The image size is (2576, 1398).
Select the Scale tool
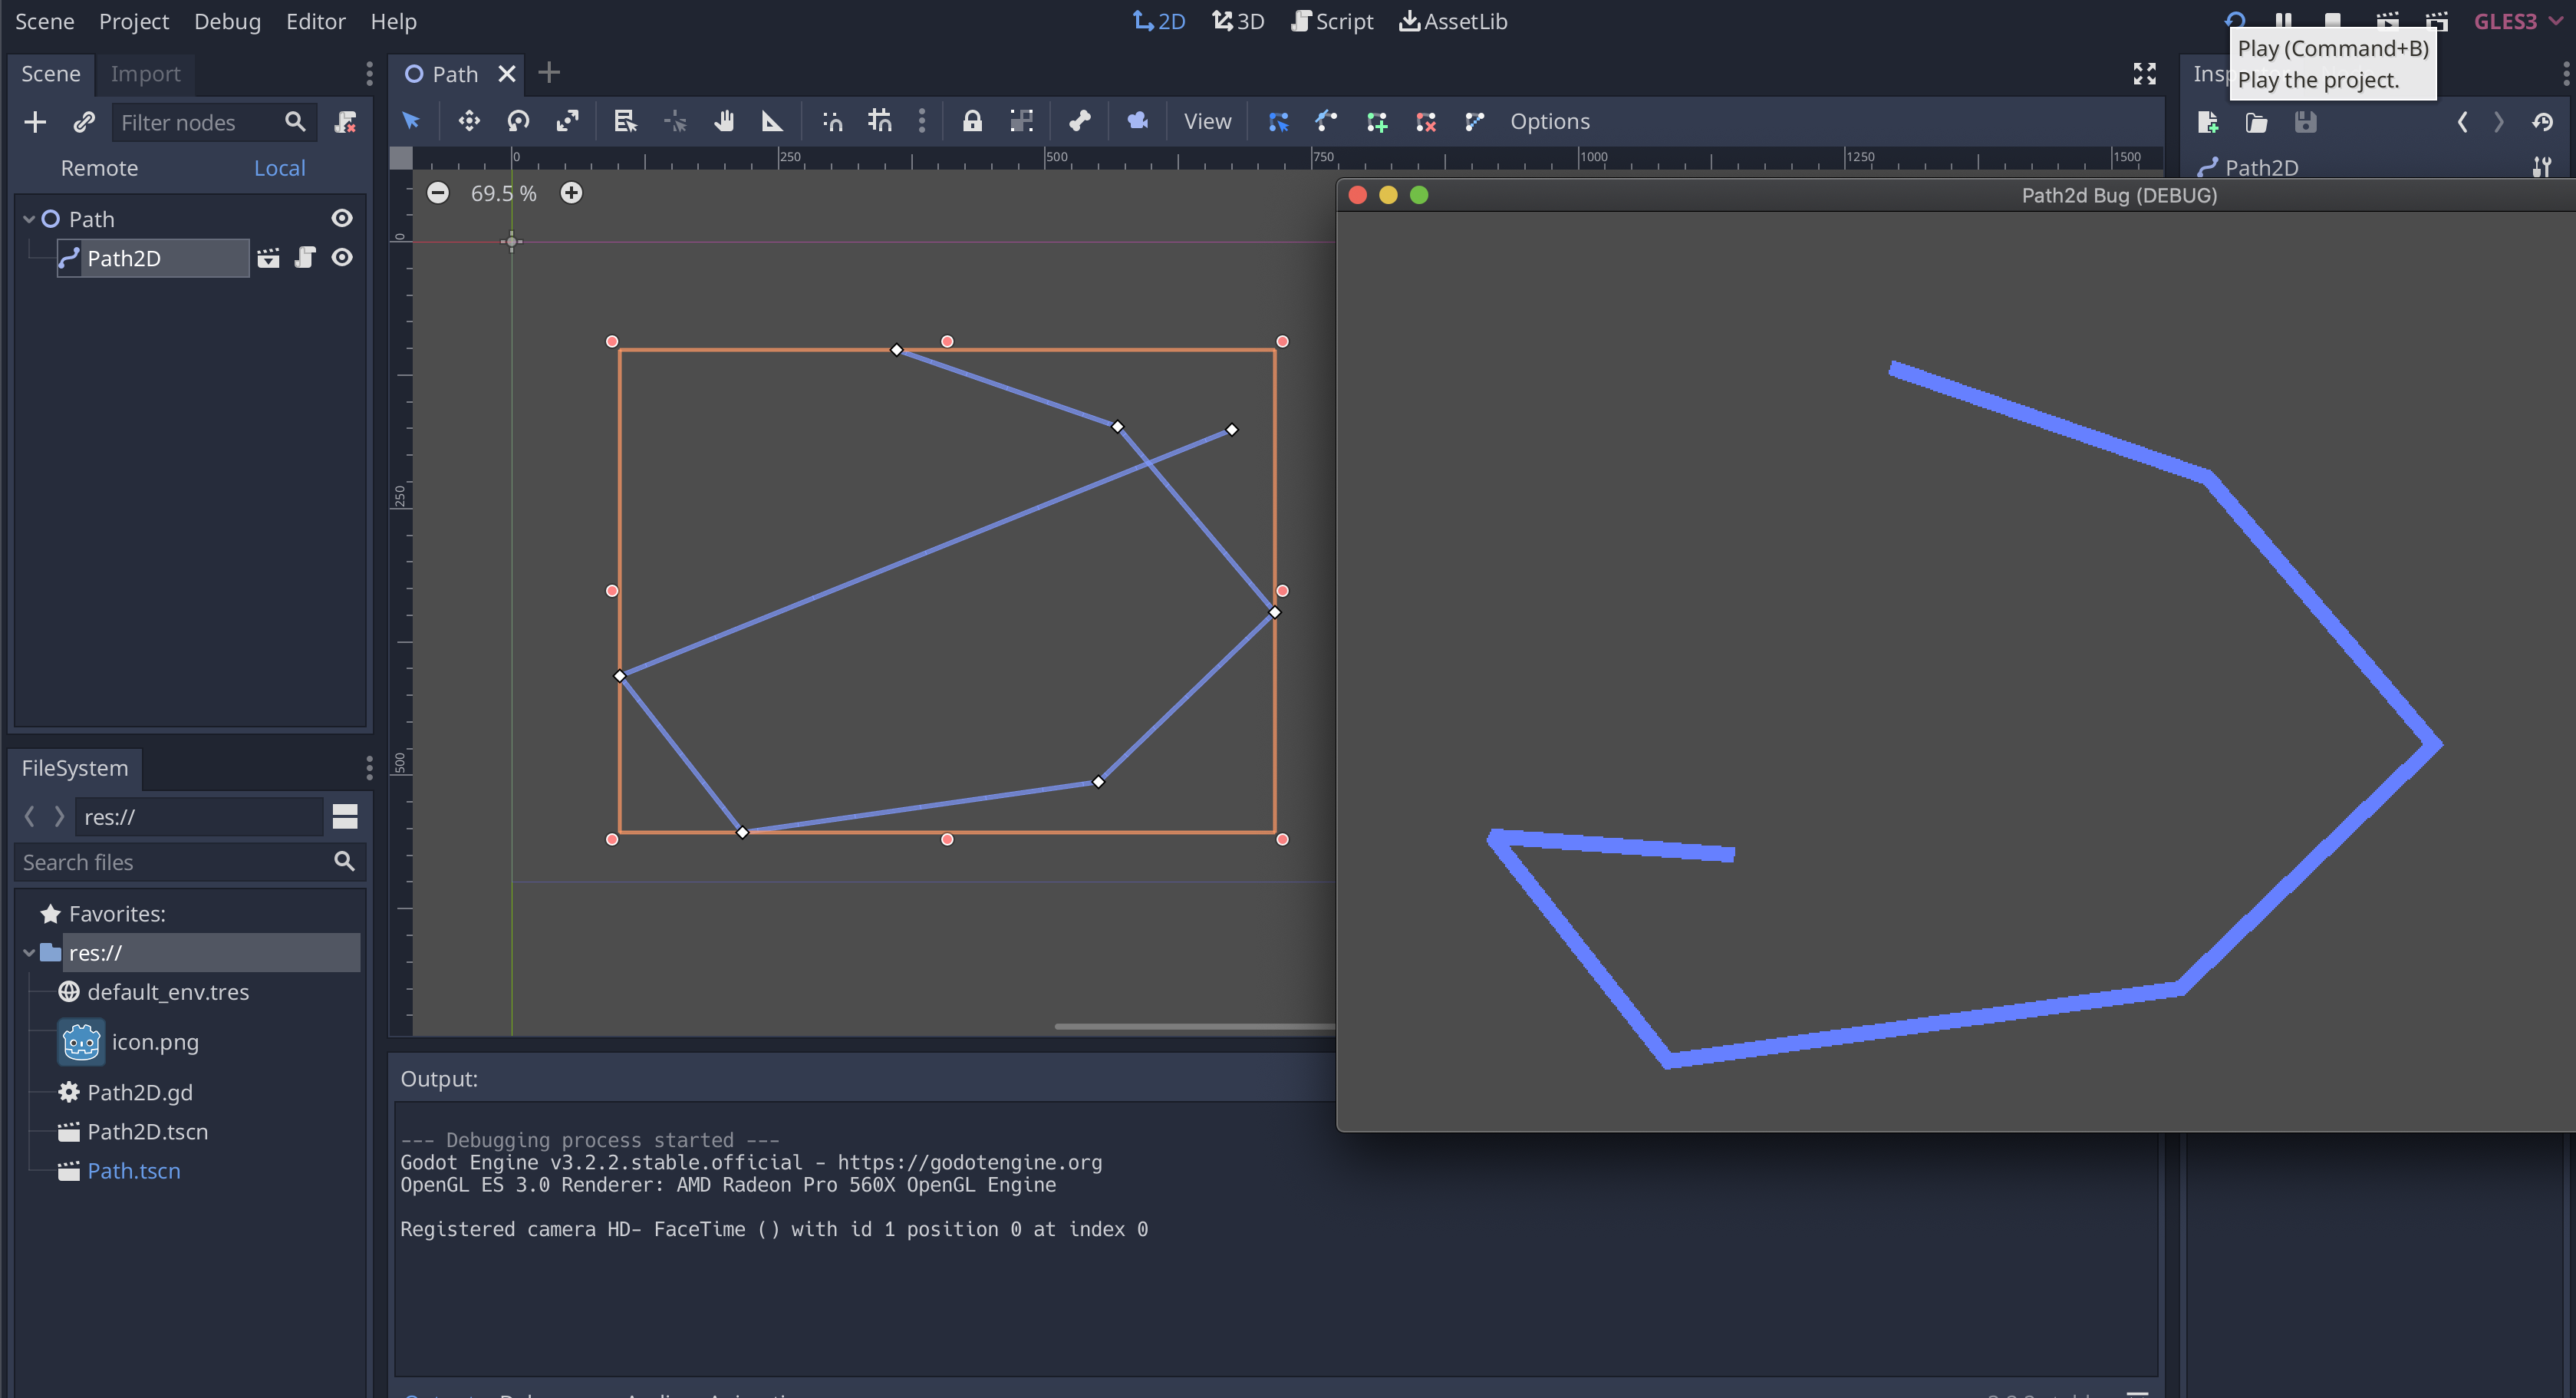tap(567, 121)
